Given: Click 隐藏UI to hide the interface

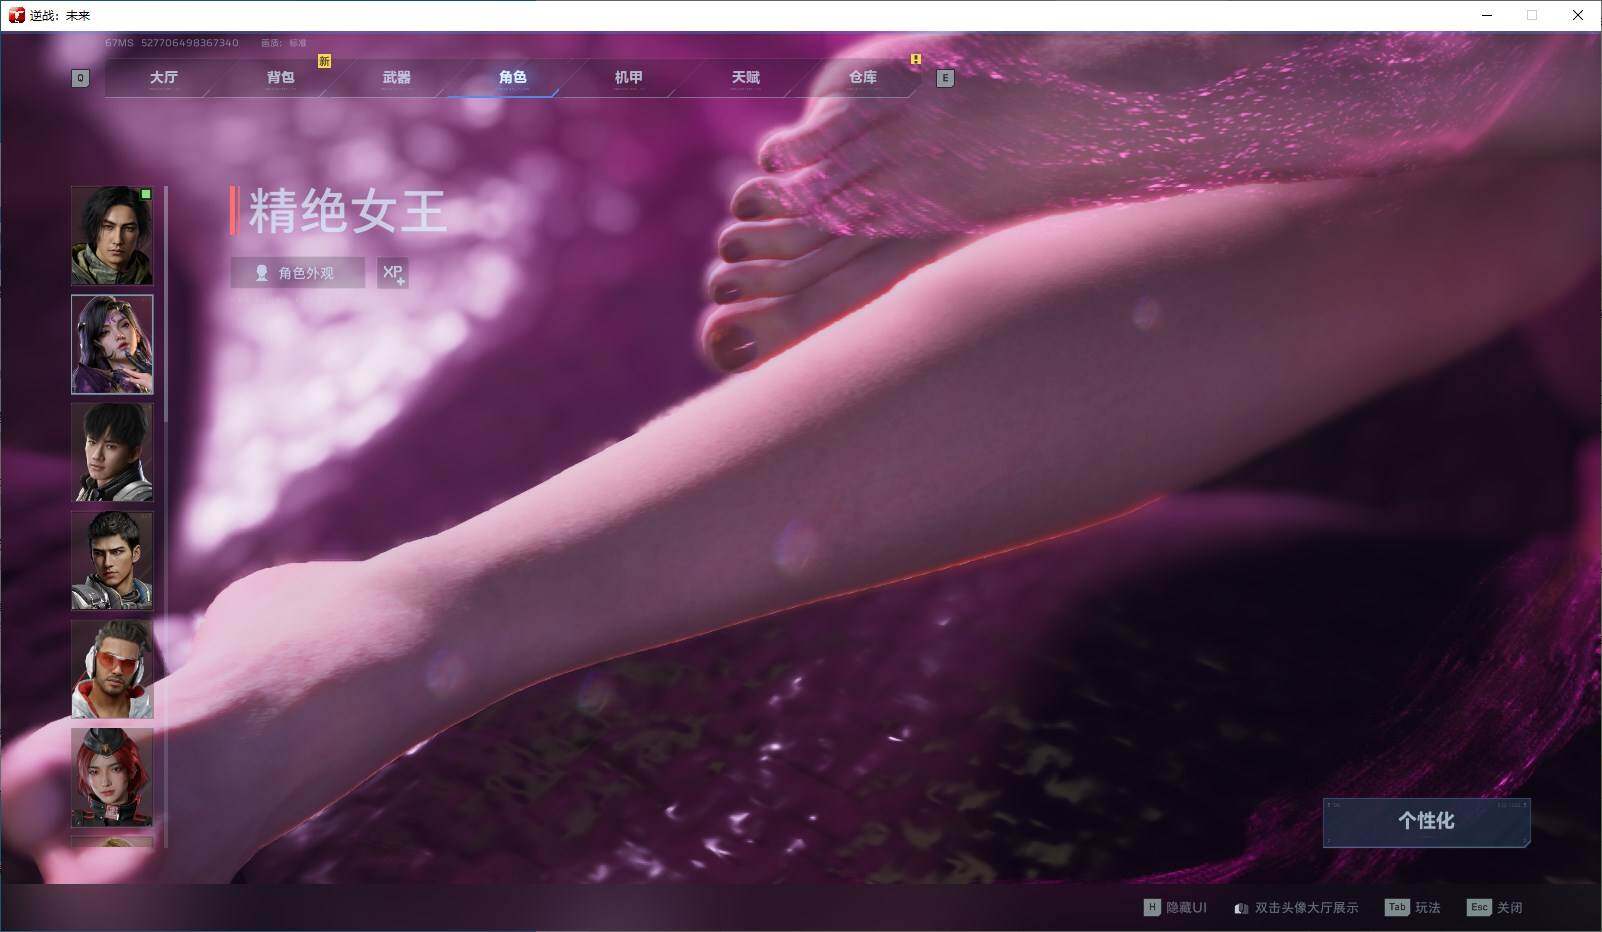Looking at the screenshot, I should pos(1186,907).
